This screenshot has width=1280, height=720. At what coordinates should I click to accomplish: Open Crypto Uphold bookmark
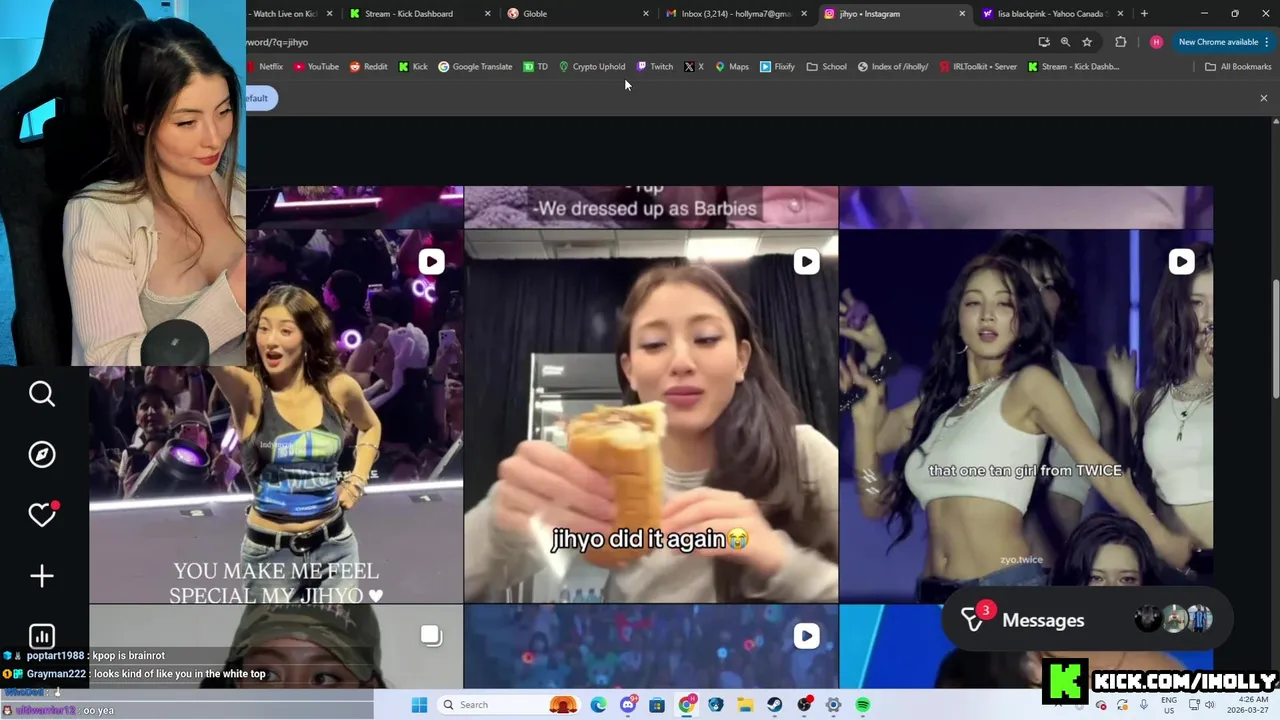pos(592,67)
